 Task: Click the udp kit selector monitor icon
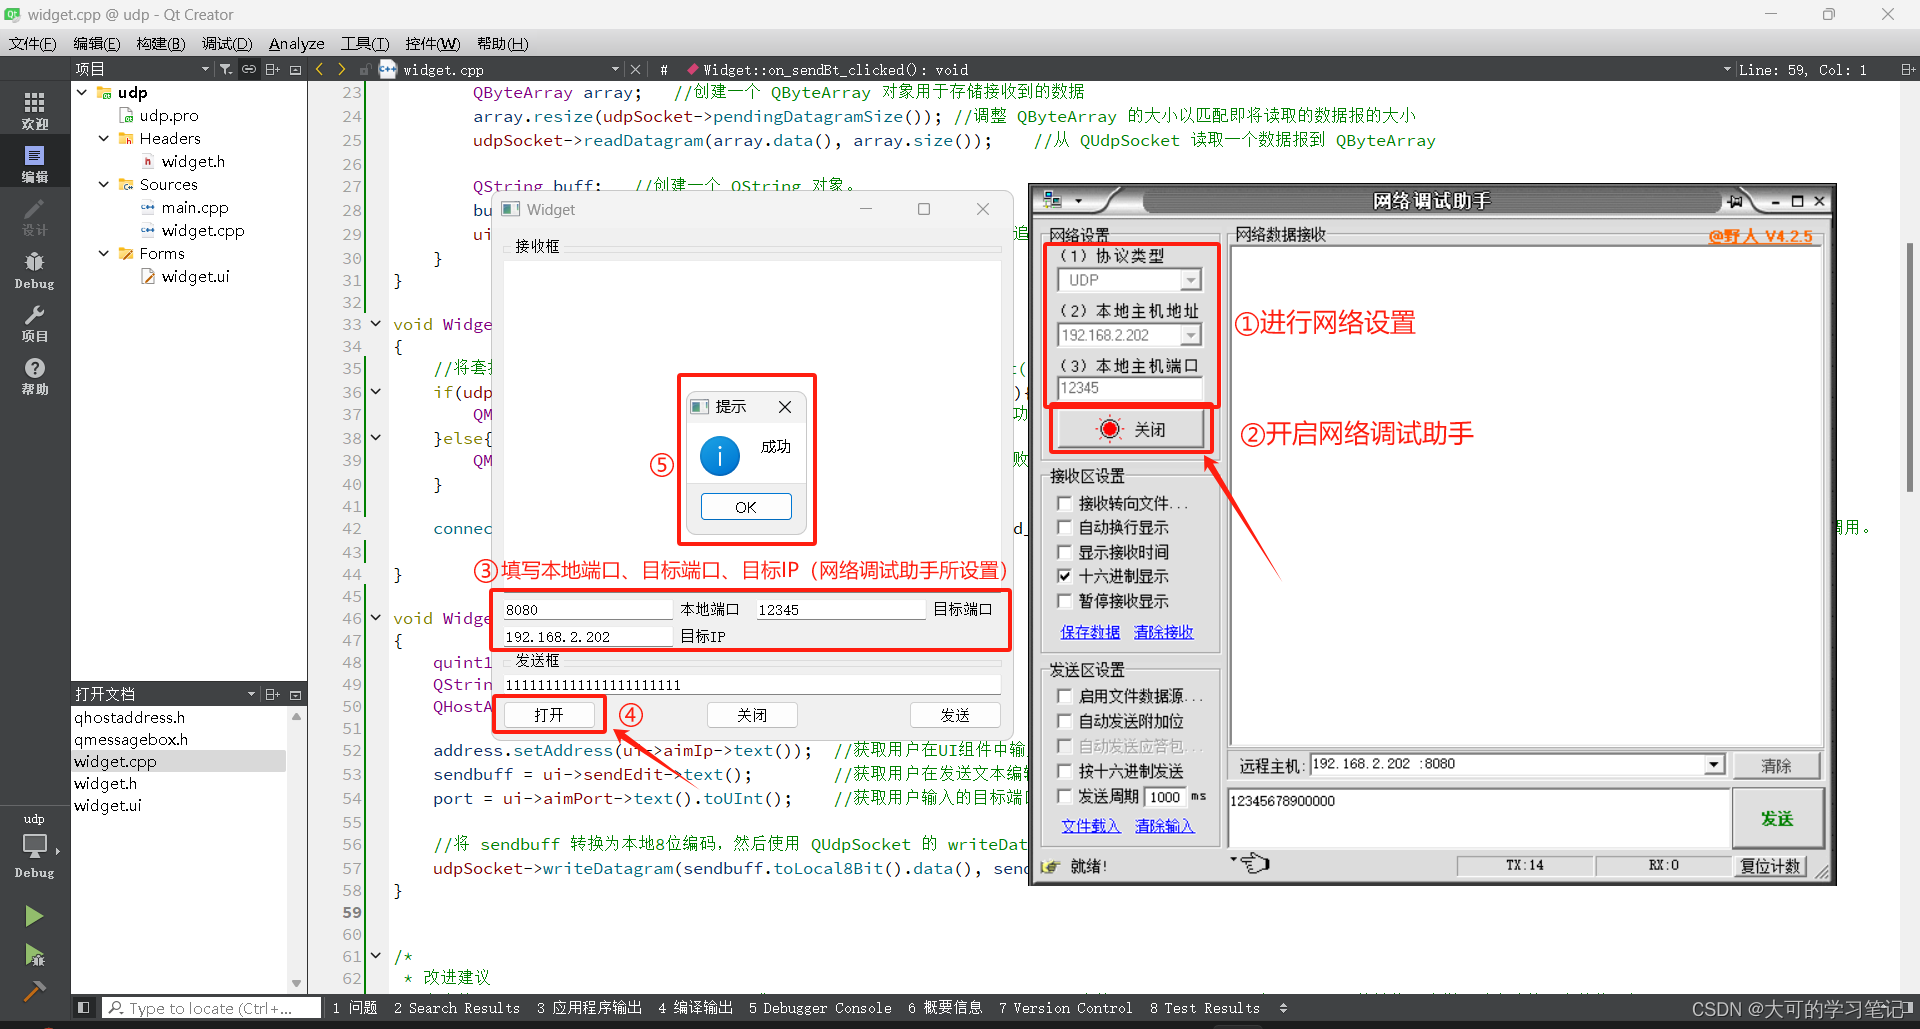pyautogui.click(x=34, y=845)
